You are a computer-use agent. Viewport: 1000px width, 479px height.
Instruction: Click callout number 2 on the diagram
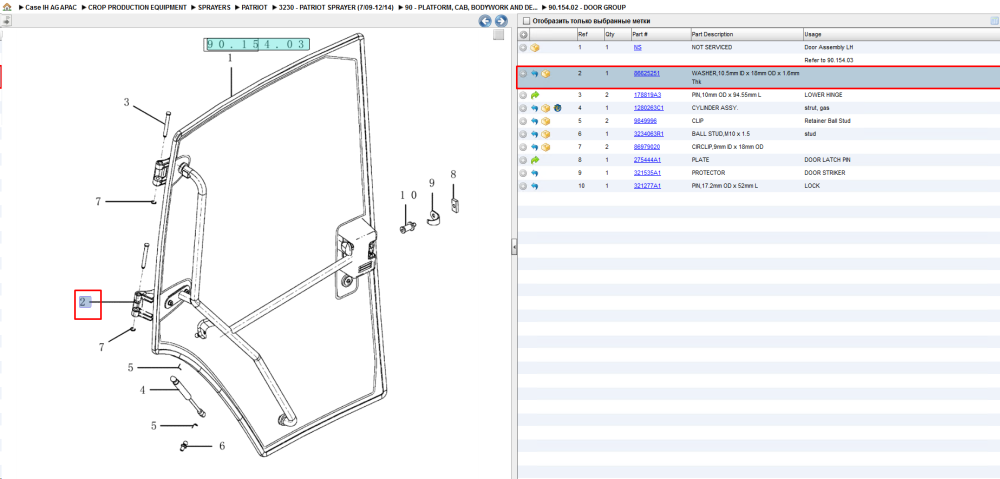click(83, 302)
